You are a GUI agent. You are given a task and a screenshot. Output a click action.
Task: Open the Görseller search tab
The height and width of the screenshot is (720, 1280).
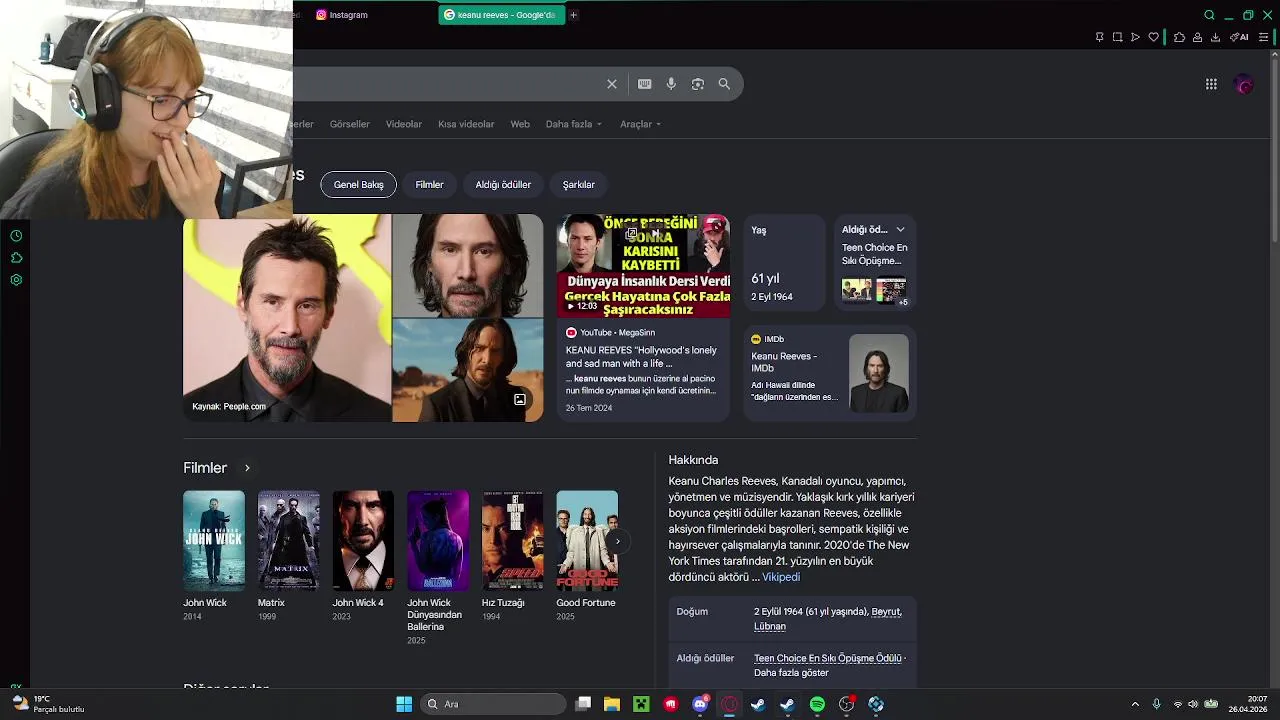[350, 124]
